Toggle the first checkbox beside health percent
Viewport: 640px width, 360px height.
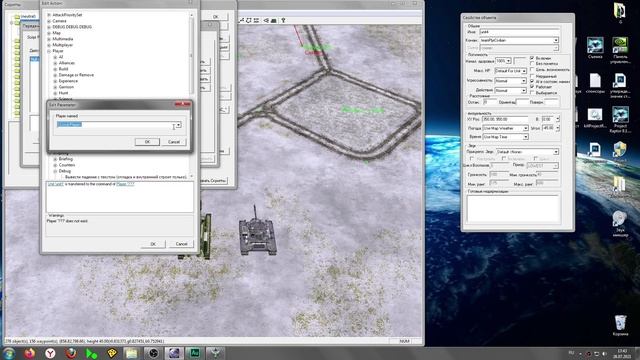coord(532,58)
